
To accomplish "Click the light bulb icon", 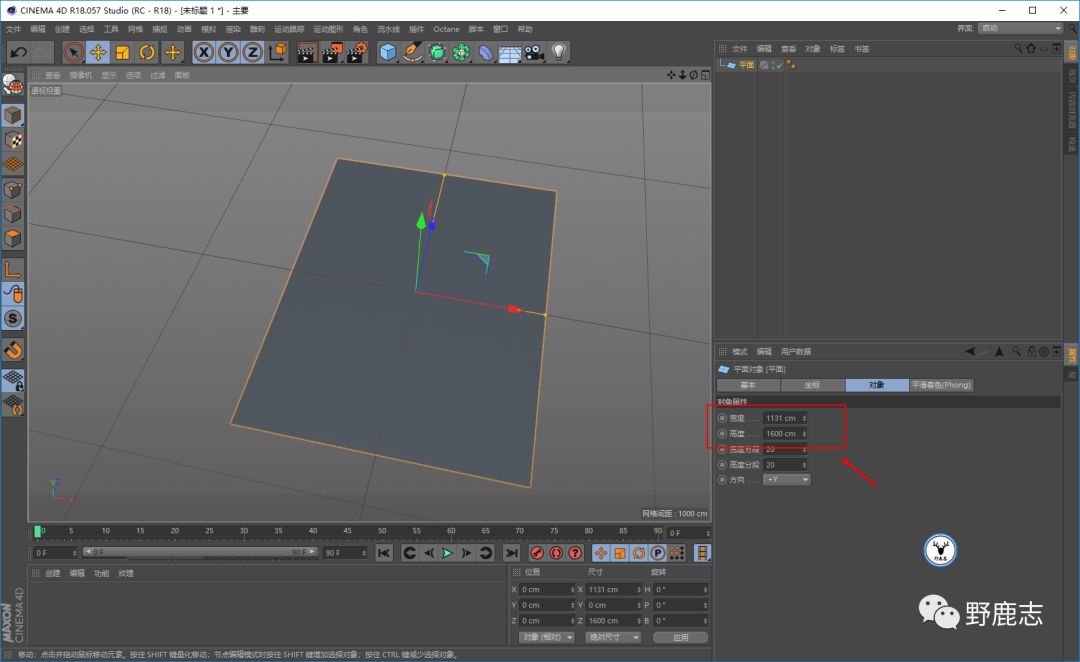I will [558, 52].
